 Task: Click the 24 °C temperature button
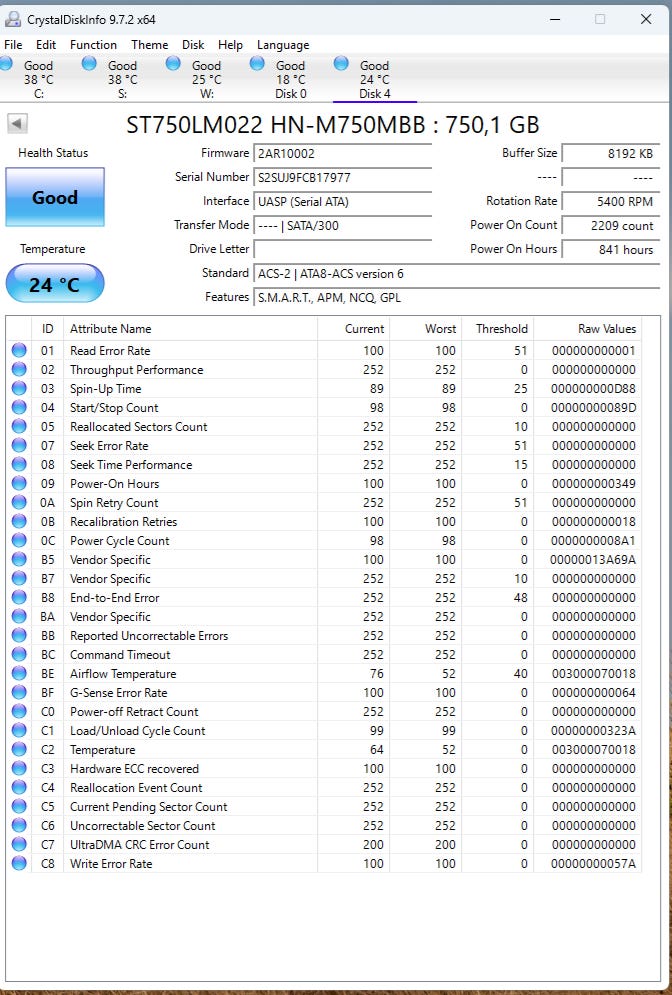pyautogui.click(x=55, y=284)
